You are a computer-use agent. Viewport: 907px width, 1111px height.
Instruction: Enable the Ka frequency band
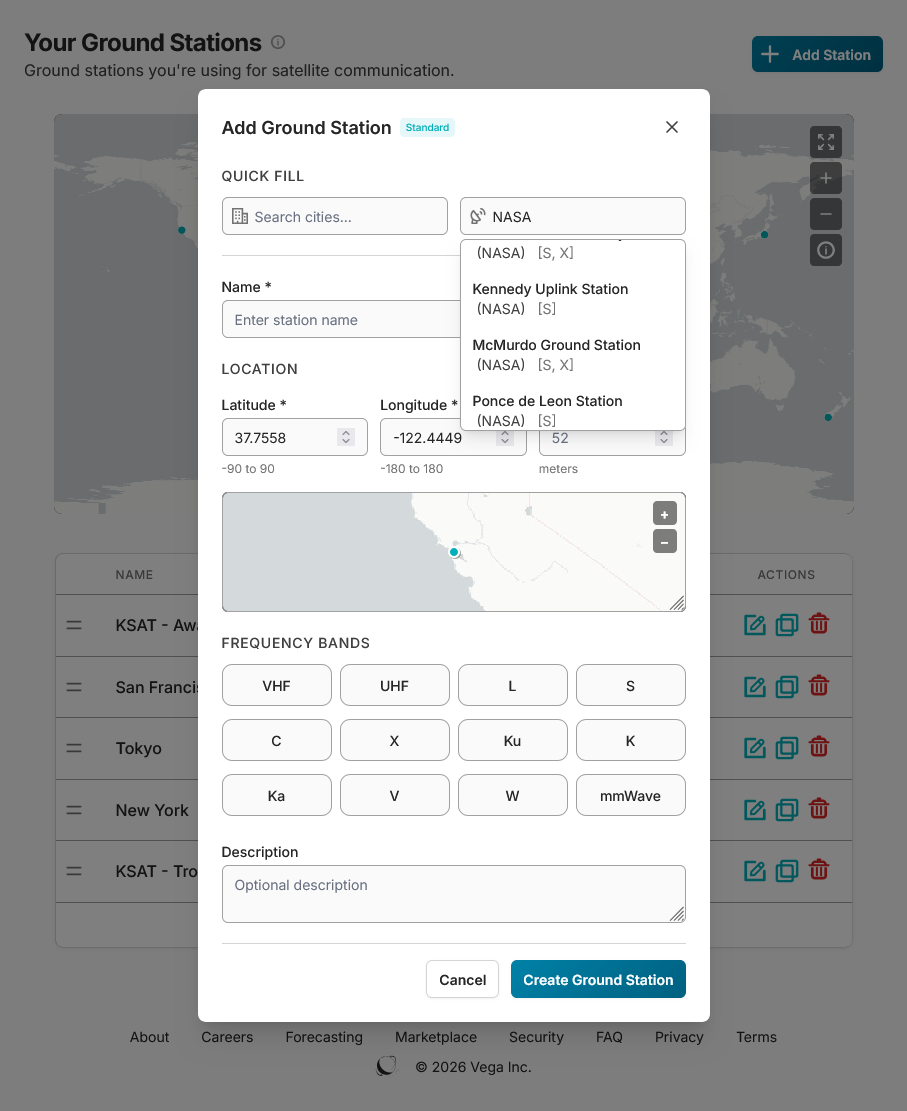tap(276, 795)
